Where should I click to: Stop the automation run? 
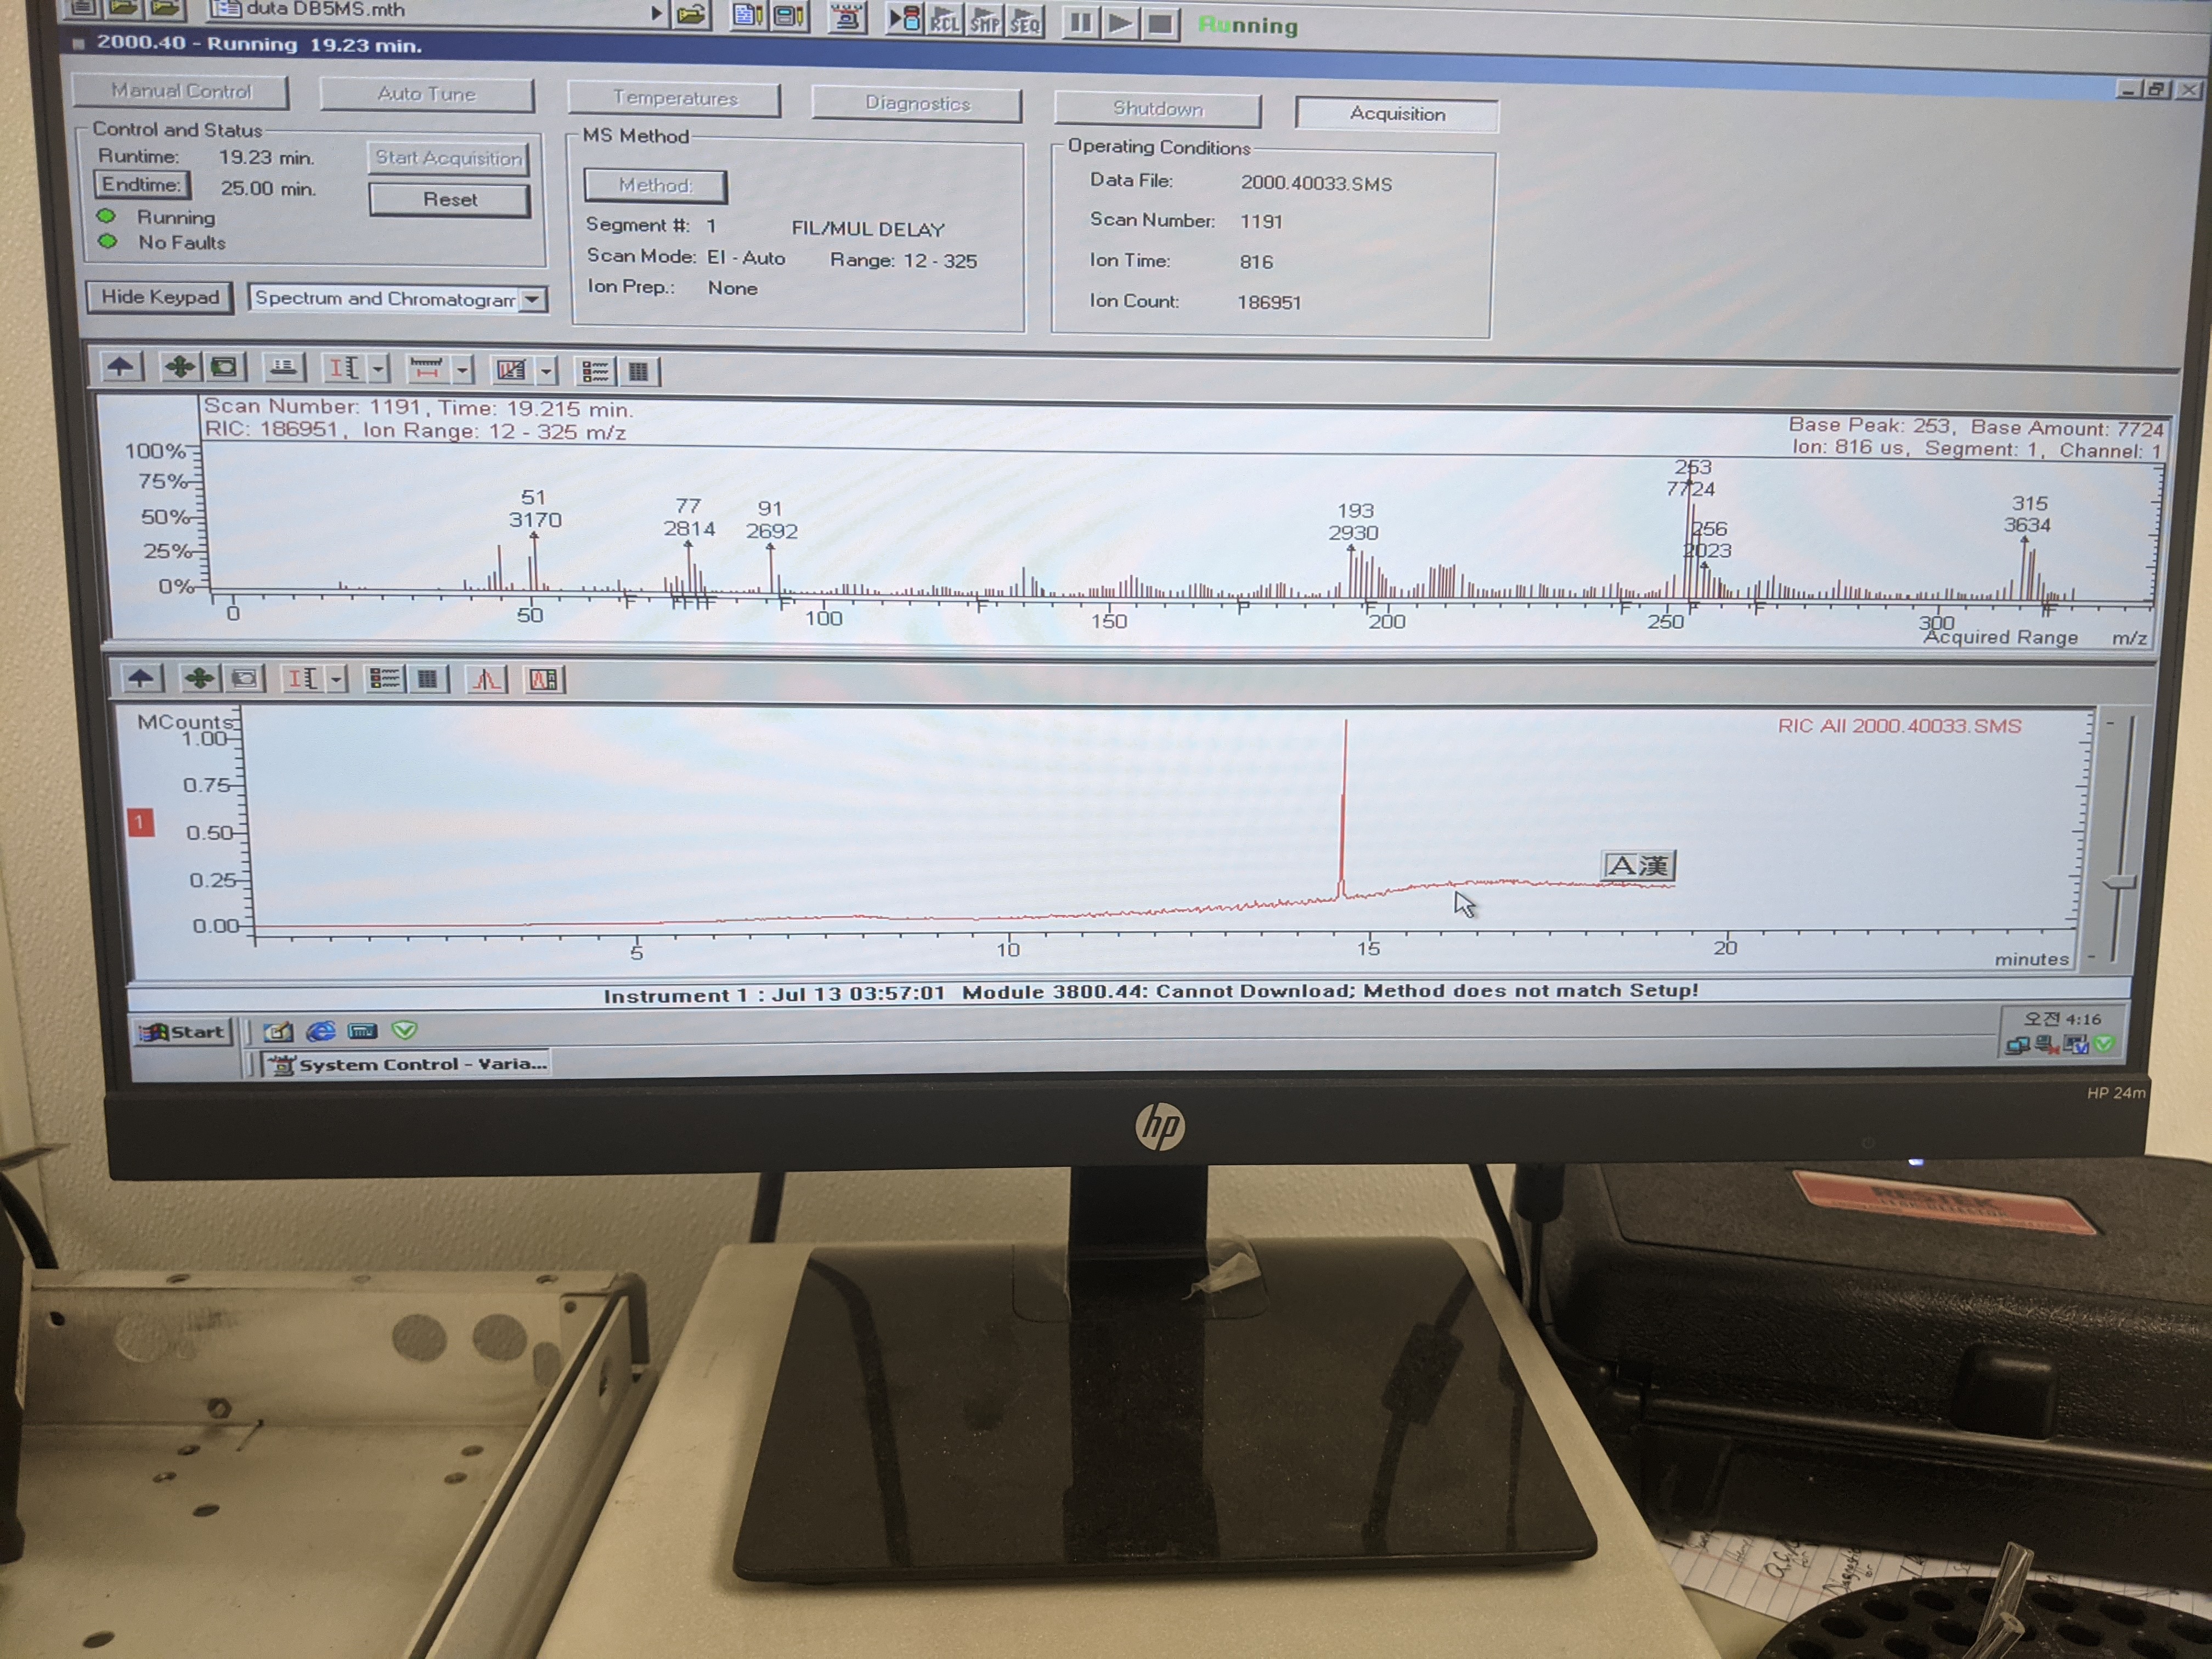click(x=1160, y=24)
